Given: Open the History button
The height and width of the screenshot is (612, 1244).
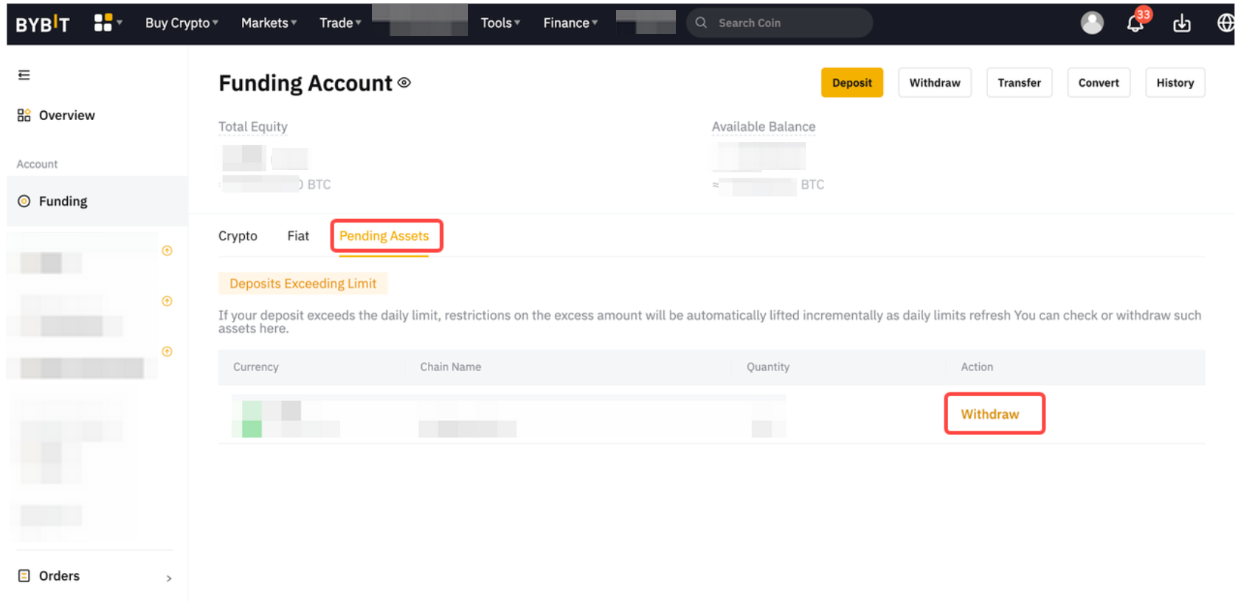Looking at the screenshot, I should 1174,83.
